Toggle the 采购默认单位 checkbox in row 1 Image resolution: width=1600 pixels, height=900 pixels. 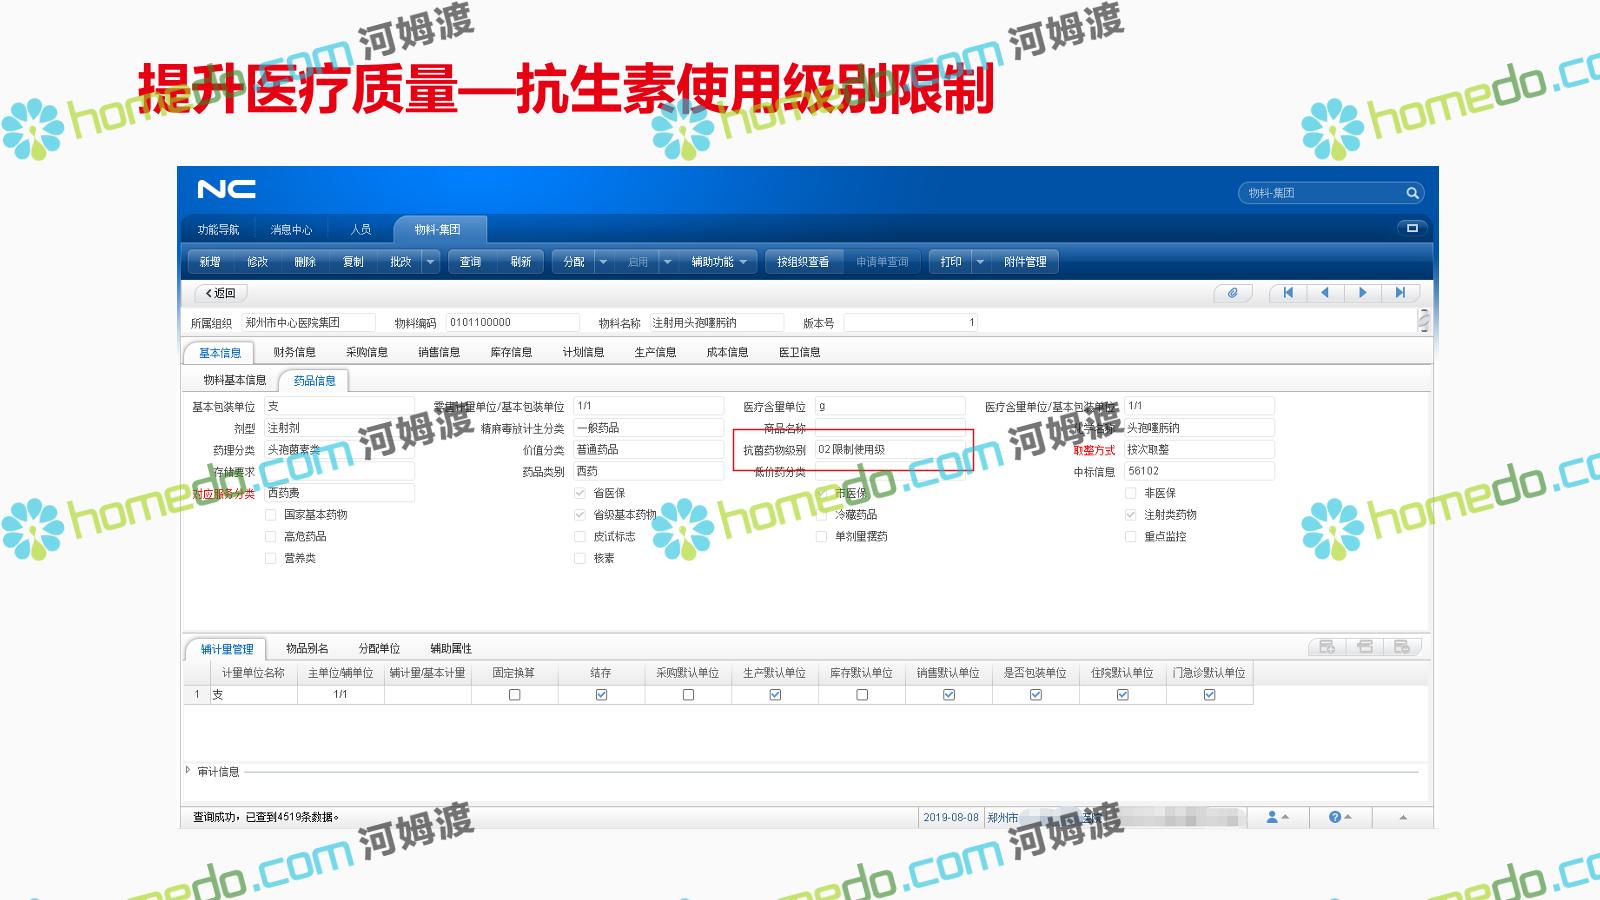(x=688, y=695)
